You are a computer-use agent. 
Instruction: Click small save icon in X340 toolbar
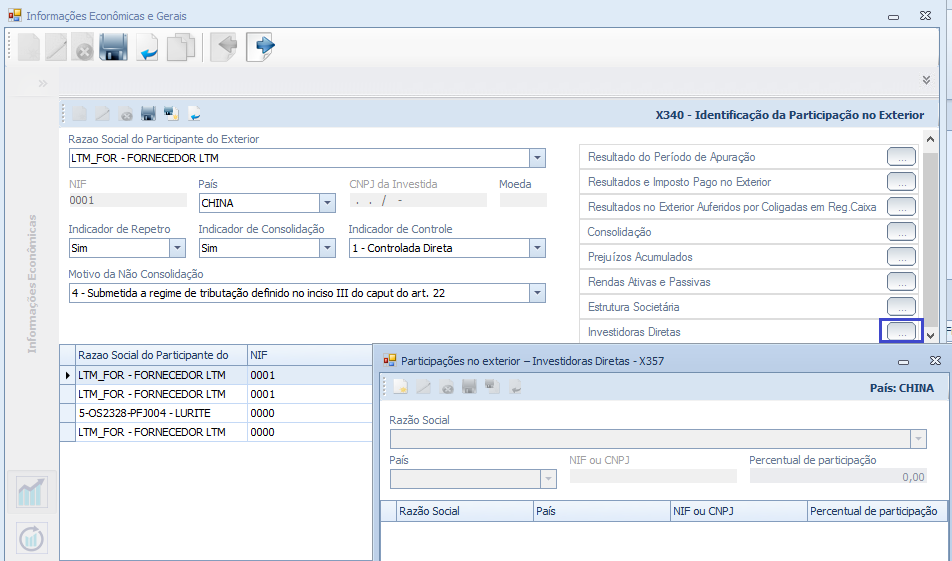(x=148, y=114)
